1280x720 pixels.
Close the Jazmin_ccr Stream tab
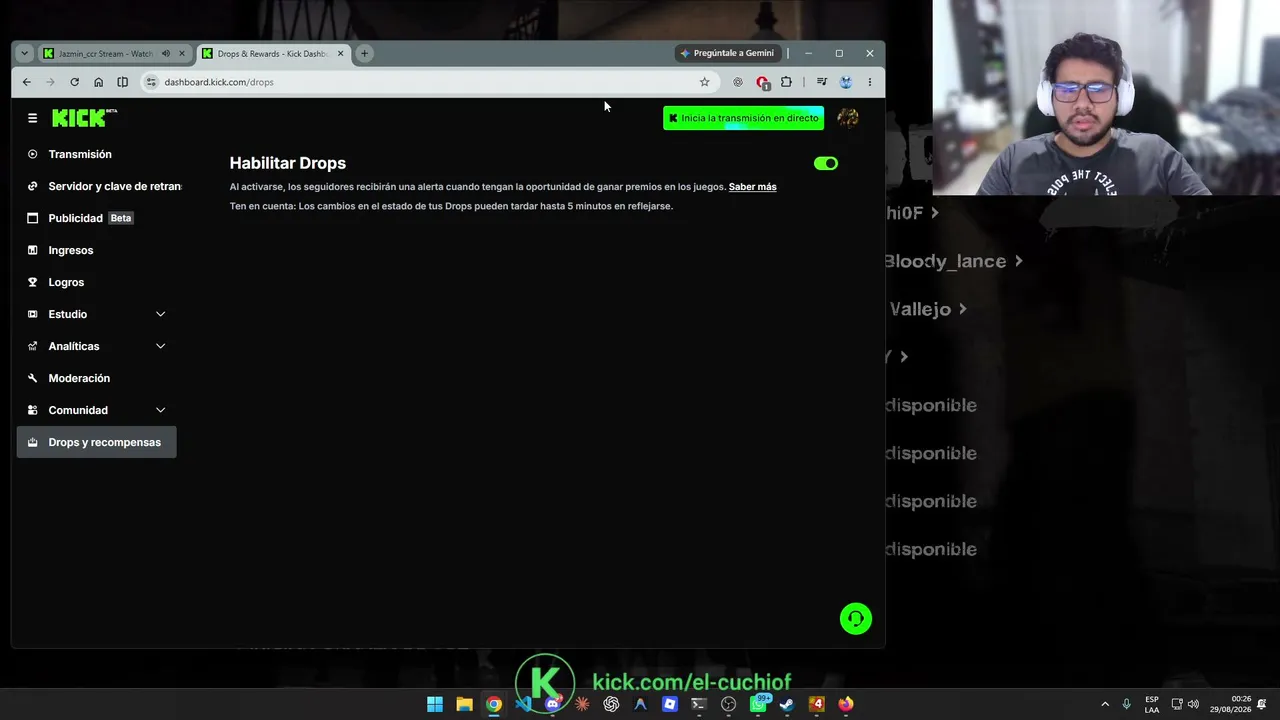point(181,53)
